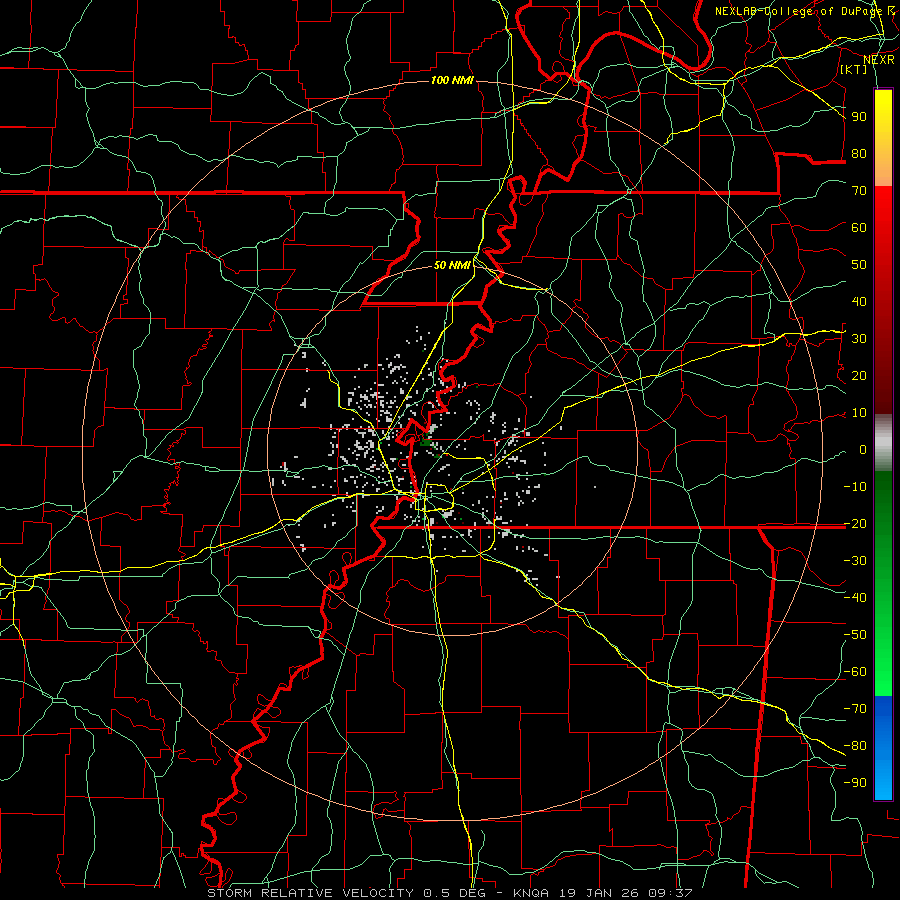
Task: Click the 50 NMI range ring label
Action: 452,265
